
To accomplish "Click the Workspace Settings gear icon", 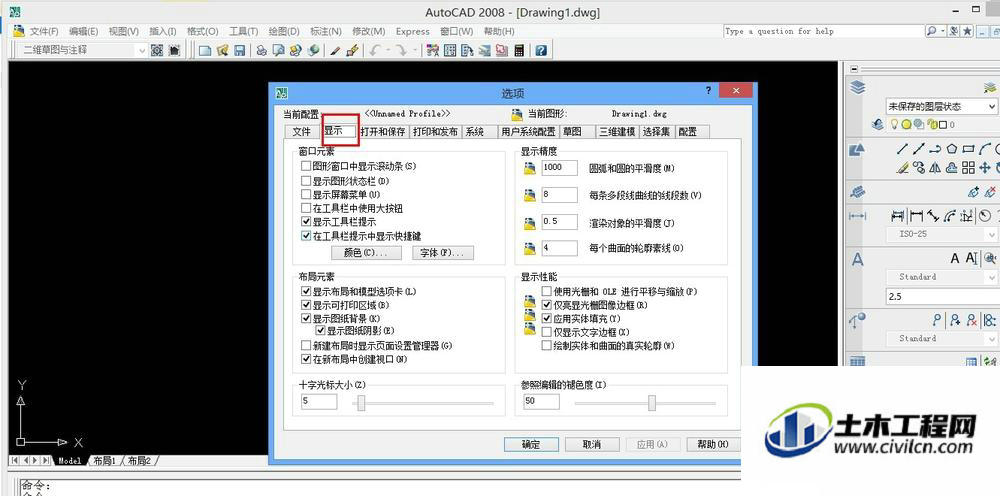I will (x=158, y=50).
